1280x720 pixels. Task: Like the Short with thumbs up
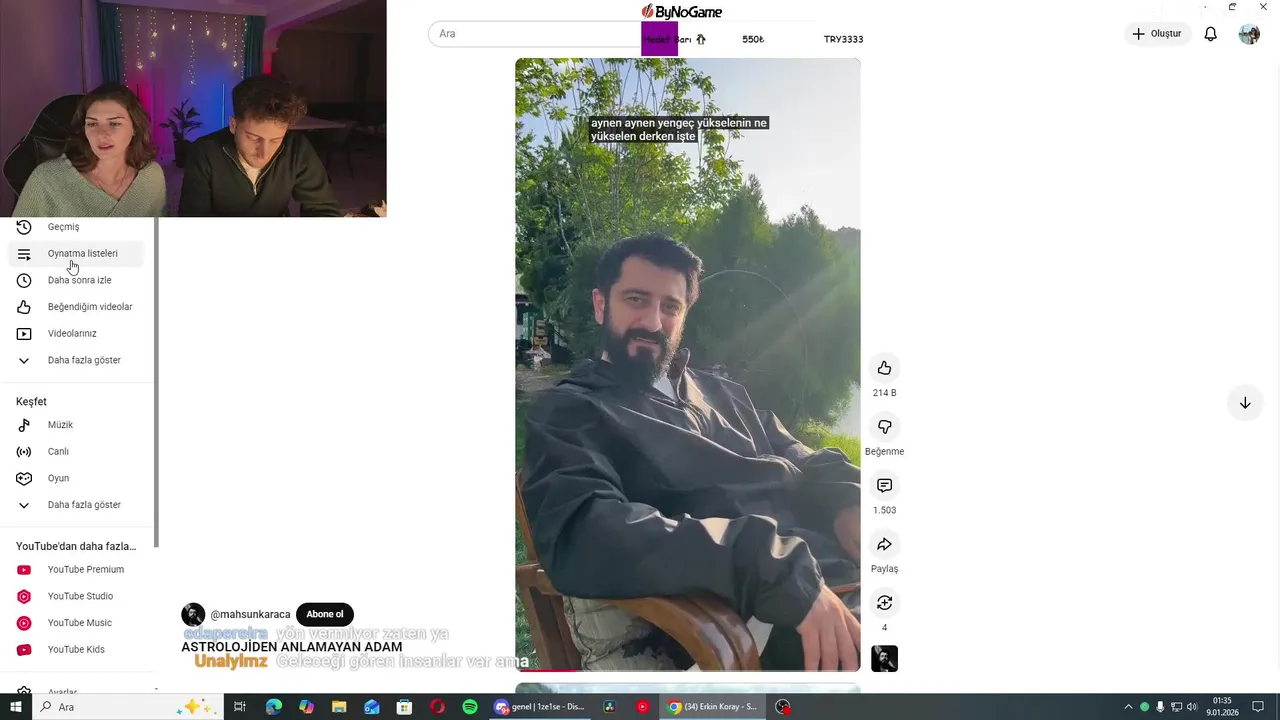coord(884,368)
